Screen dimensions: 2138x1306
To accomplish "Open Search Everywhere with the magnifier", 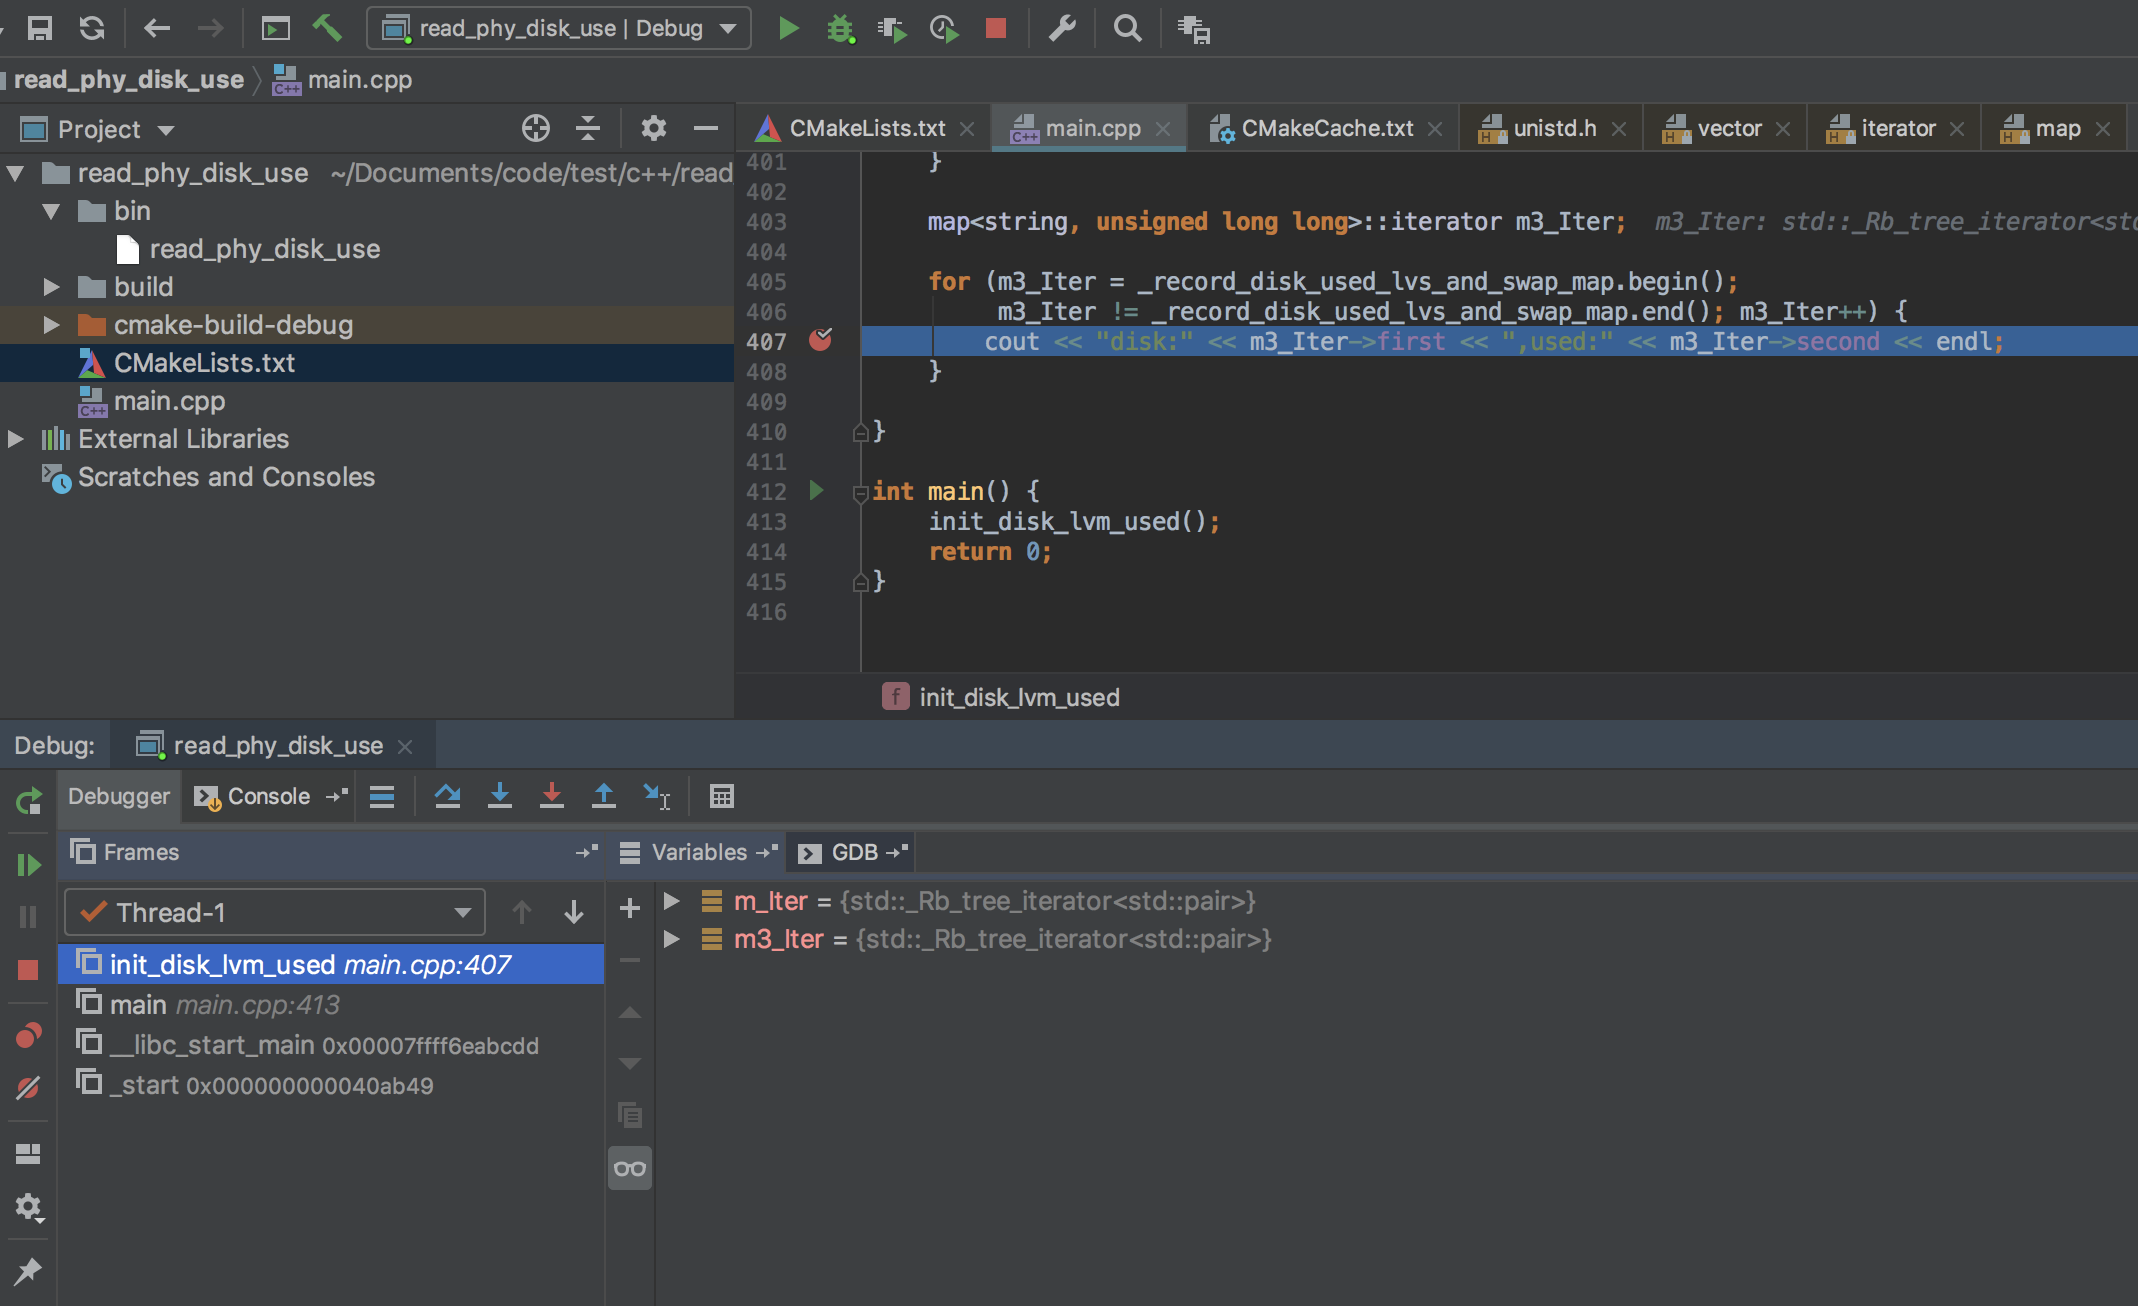I will [1128, 28].
